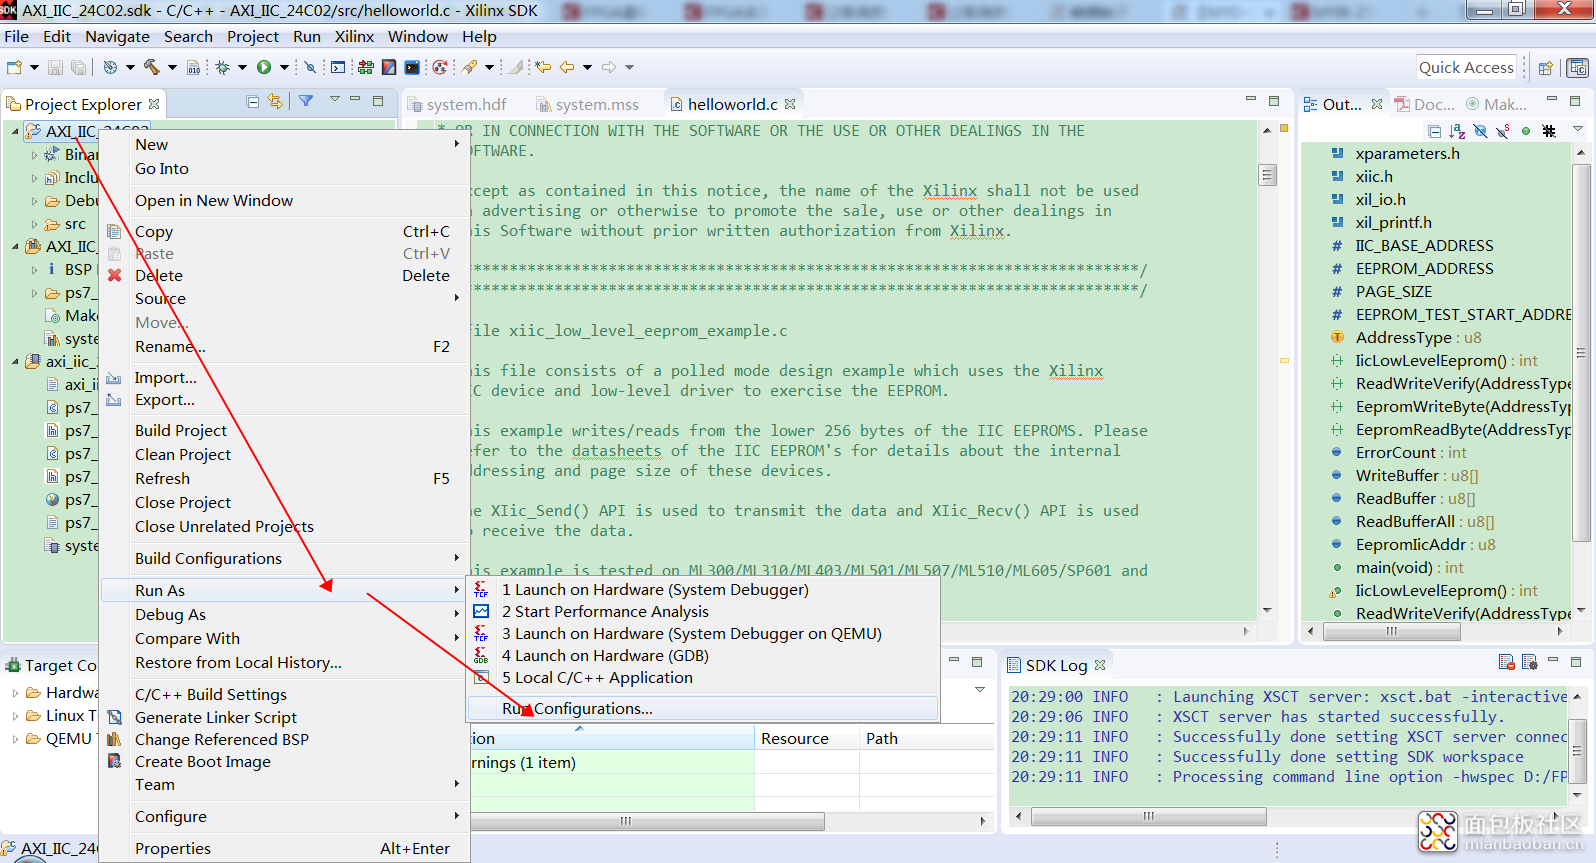Toggle alphabetical sort in Outline
This screenshot has height=863, width=1596.
pos(1457,131)
